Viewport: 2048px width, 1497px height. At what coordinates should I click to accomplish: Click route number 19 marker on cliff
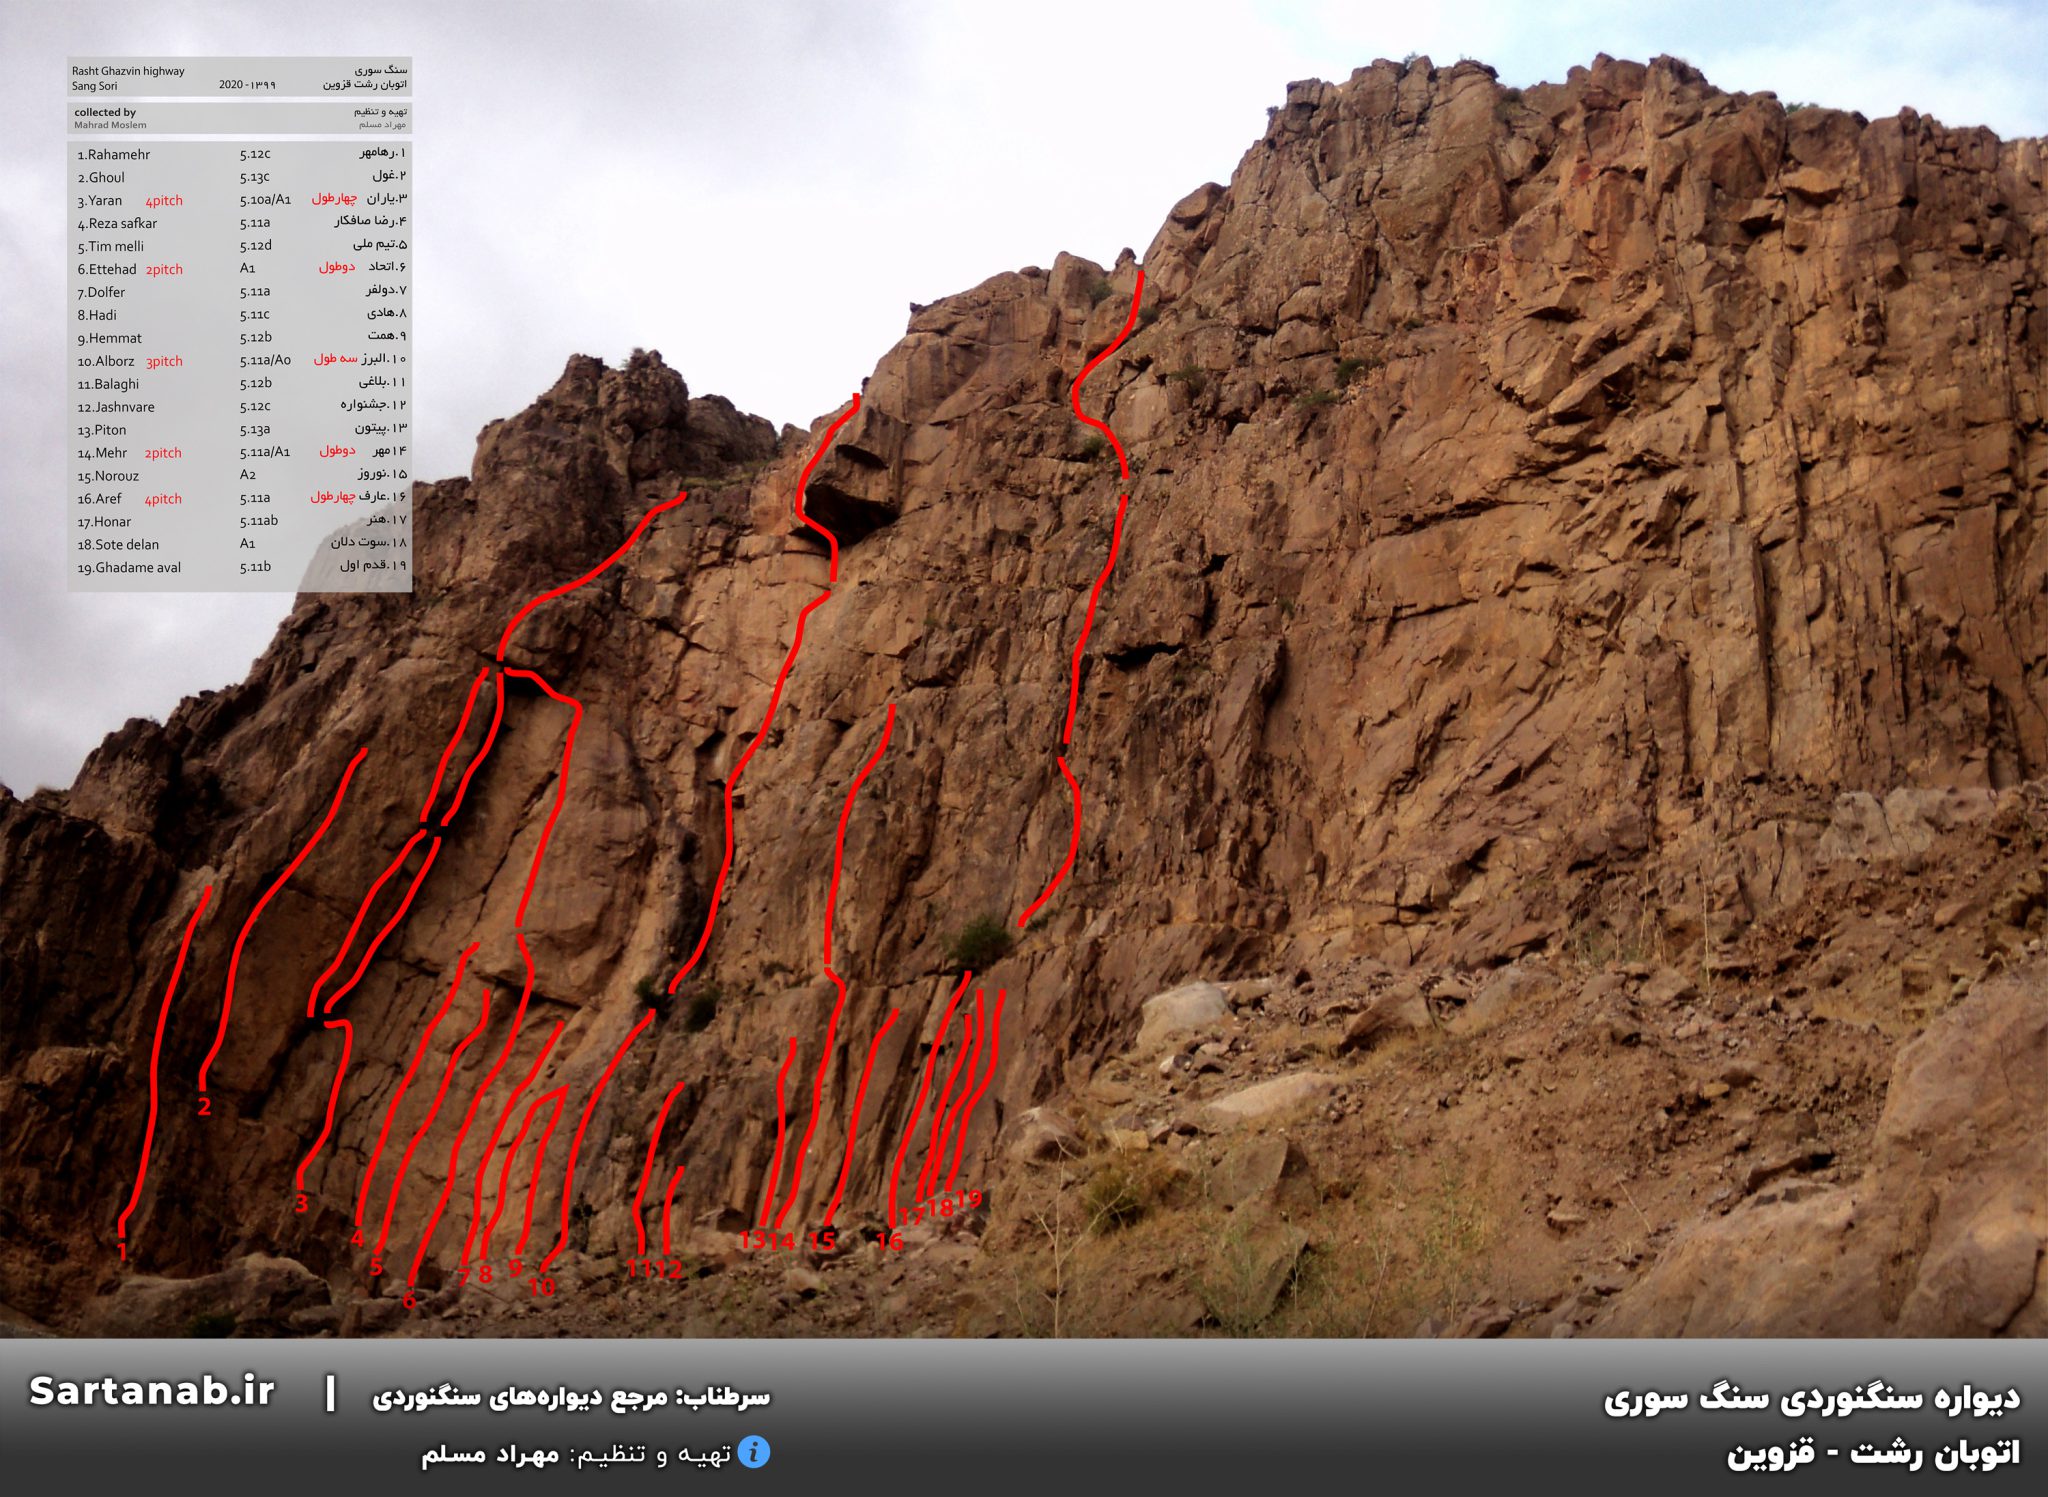click(968, 1198)
